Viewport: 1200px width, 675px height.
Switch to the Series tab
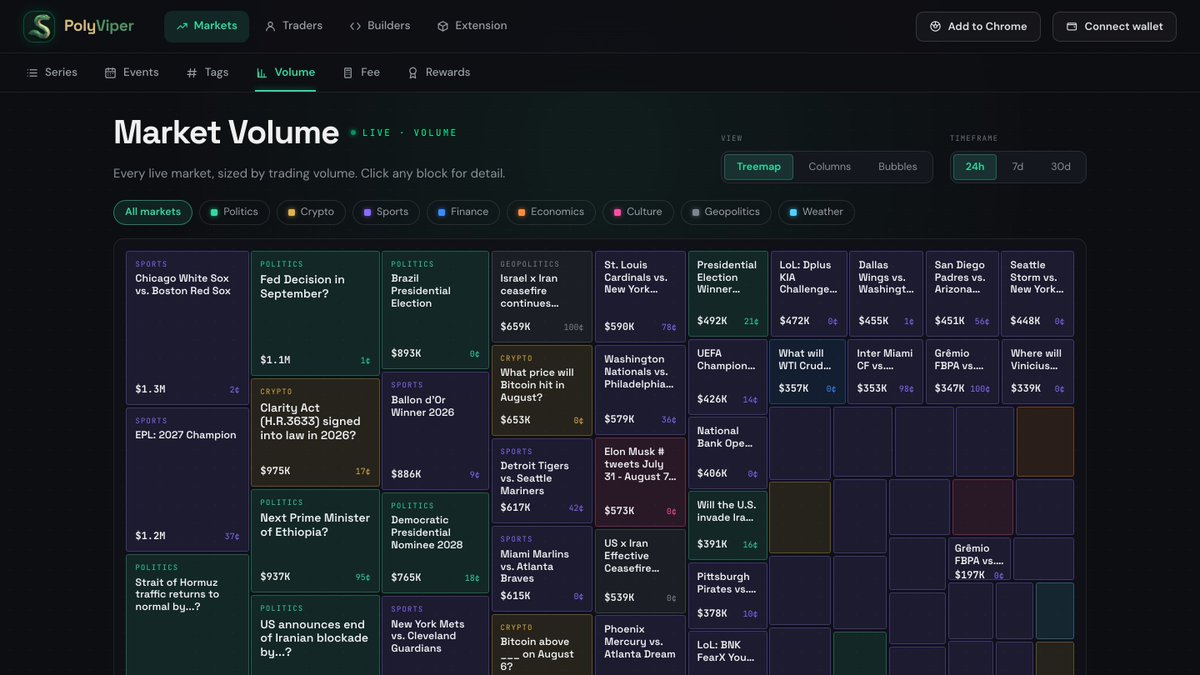tap(51, 73)
